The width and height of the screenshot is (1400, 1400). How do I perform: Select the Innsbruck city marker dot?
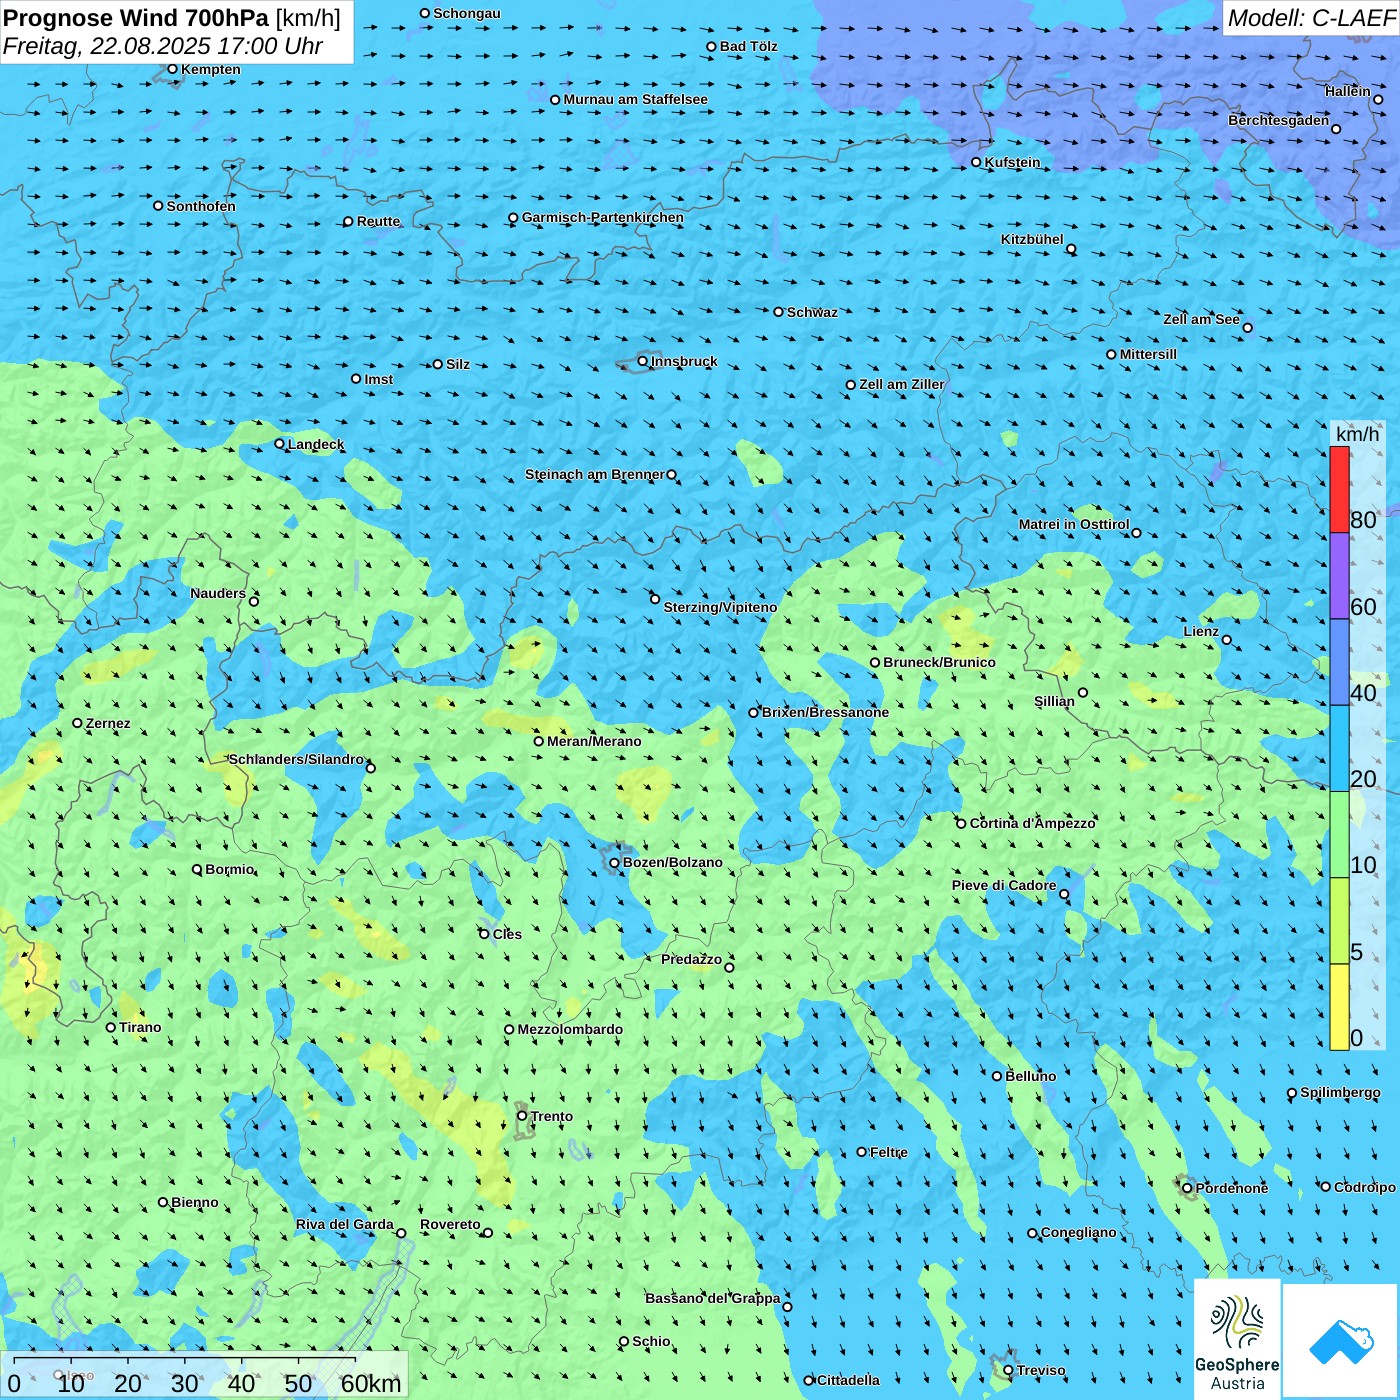(x=643, y=361)
